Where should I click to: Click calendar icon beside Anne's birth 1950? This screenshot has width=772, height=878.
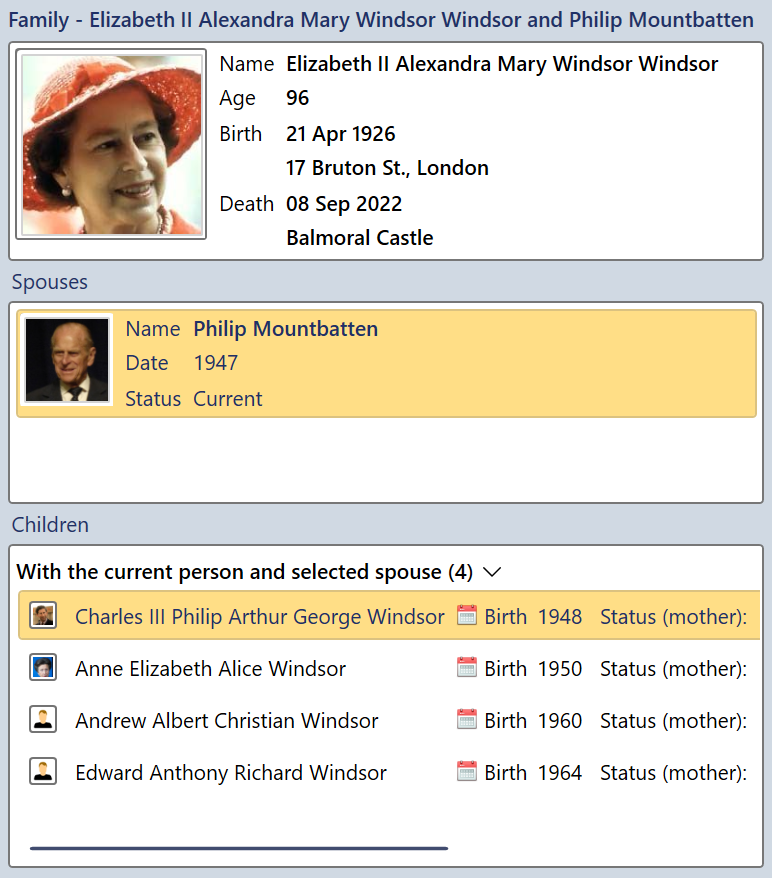click(x=467, y=668)
